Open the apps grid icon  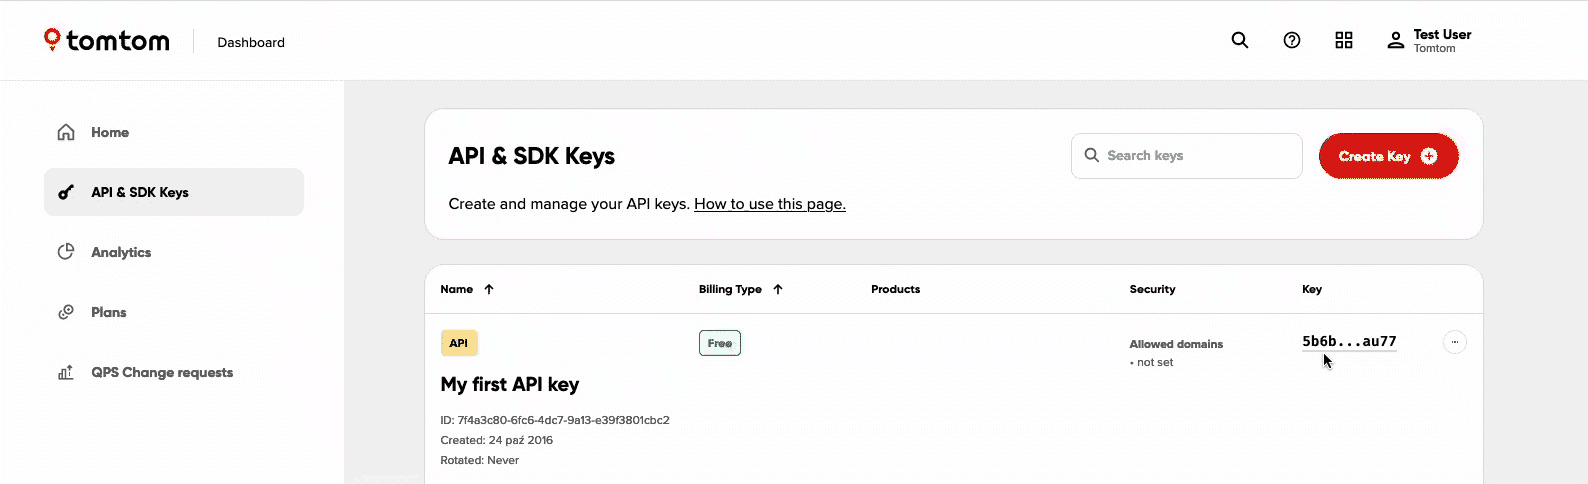[1344, 40]
